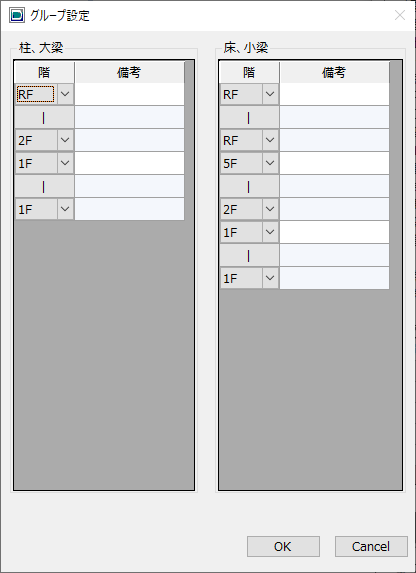This screenshot has width=416, height=573.
Task: Open upper 1F dropdown arrow in 柱、大梁 table
Action: coord(65,163)
